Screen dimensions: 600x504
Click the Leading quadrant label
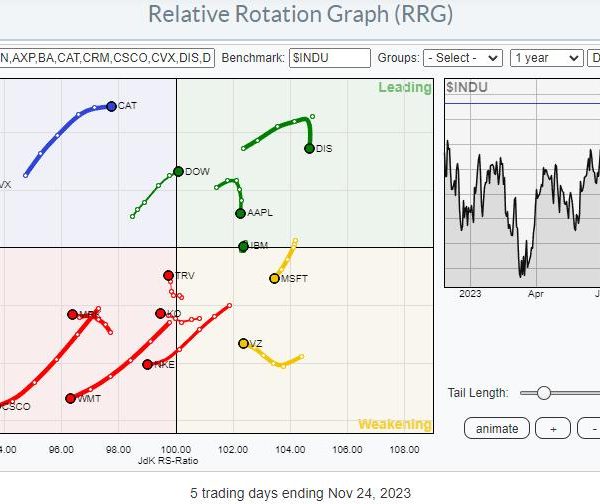tap(405, 88)
